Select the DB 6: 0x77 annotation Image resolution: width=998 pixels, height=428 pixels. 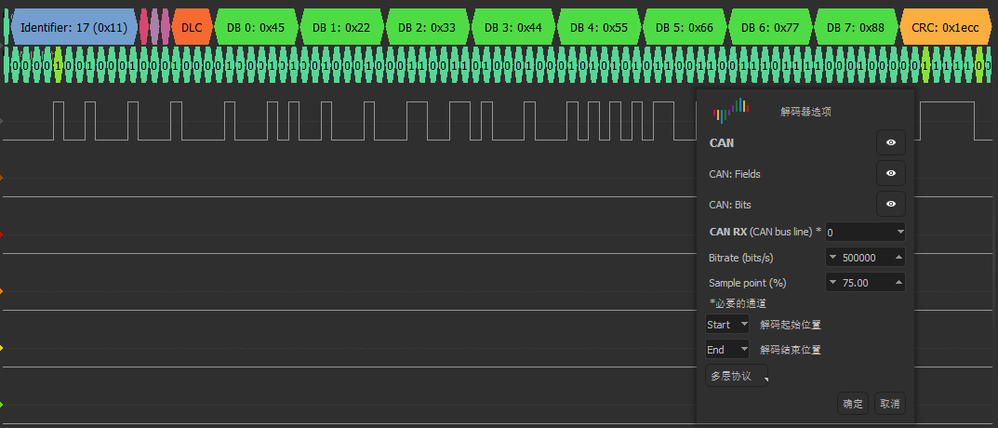tap(770, 27)
